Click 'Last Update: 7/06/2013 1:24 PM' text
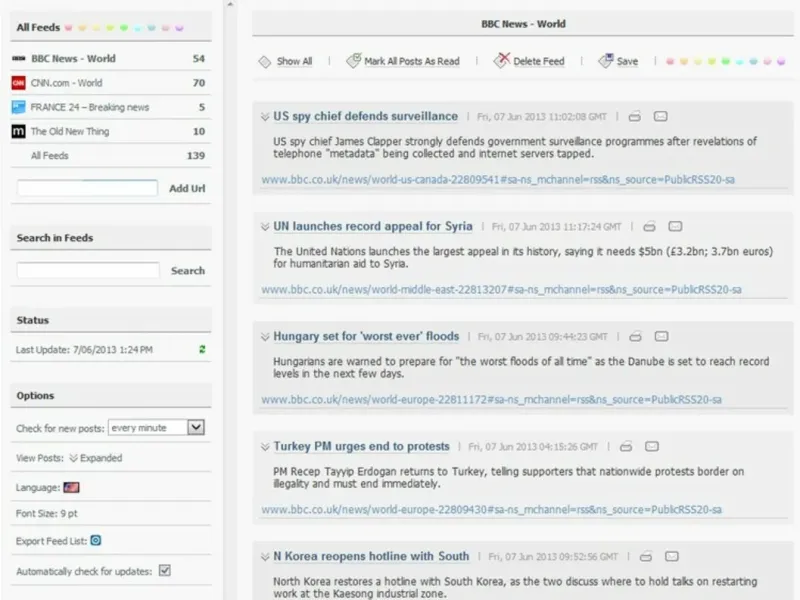 pyautogui.click(x=84, y=350)
